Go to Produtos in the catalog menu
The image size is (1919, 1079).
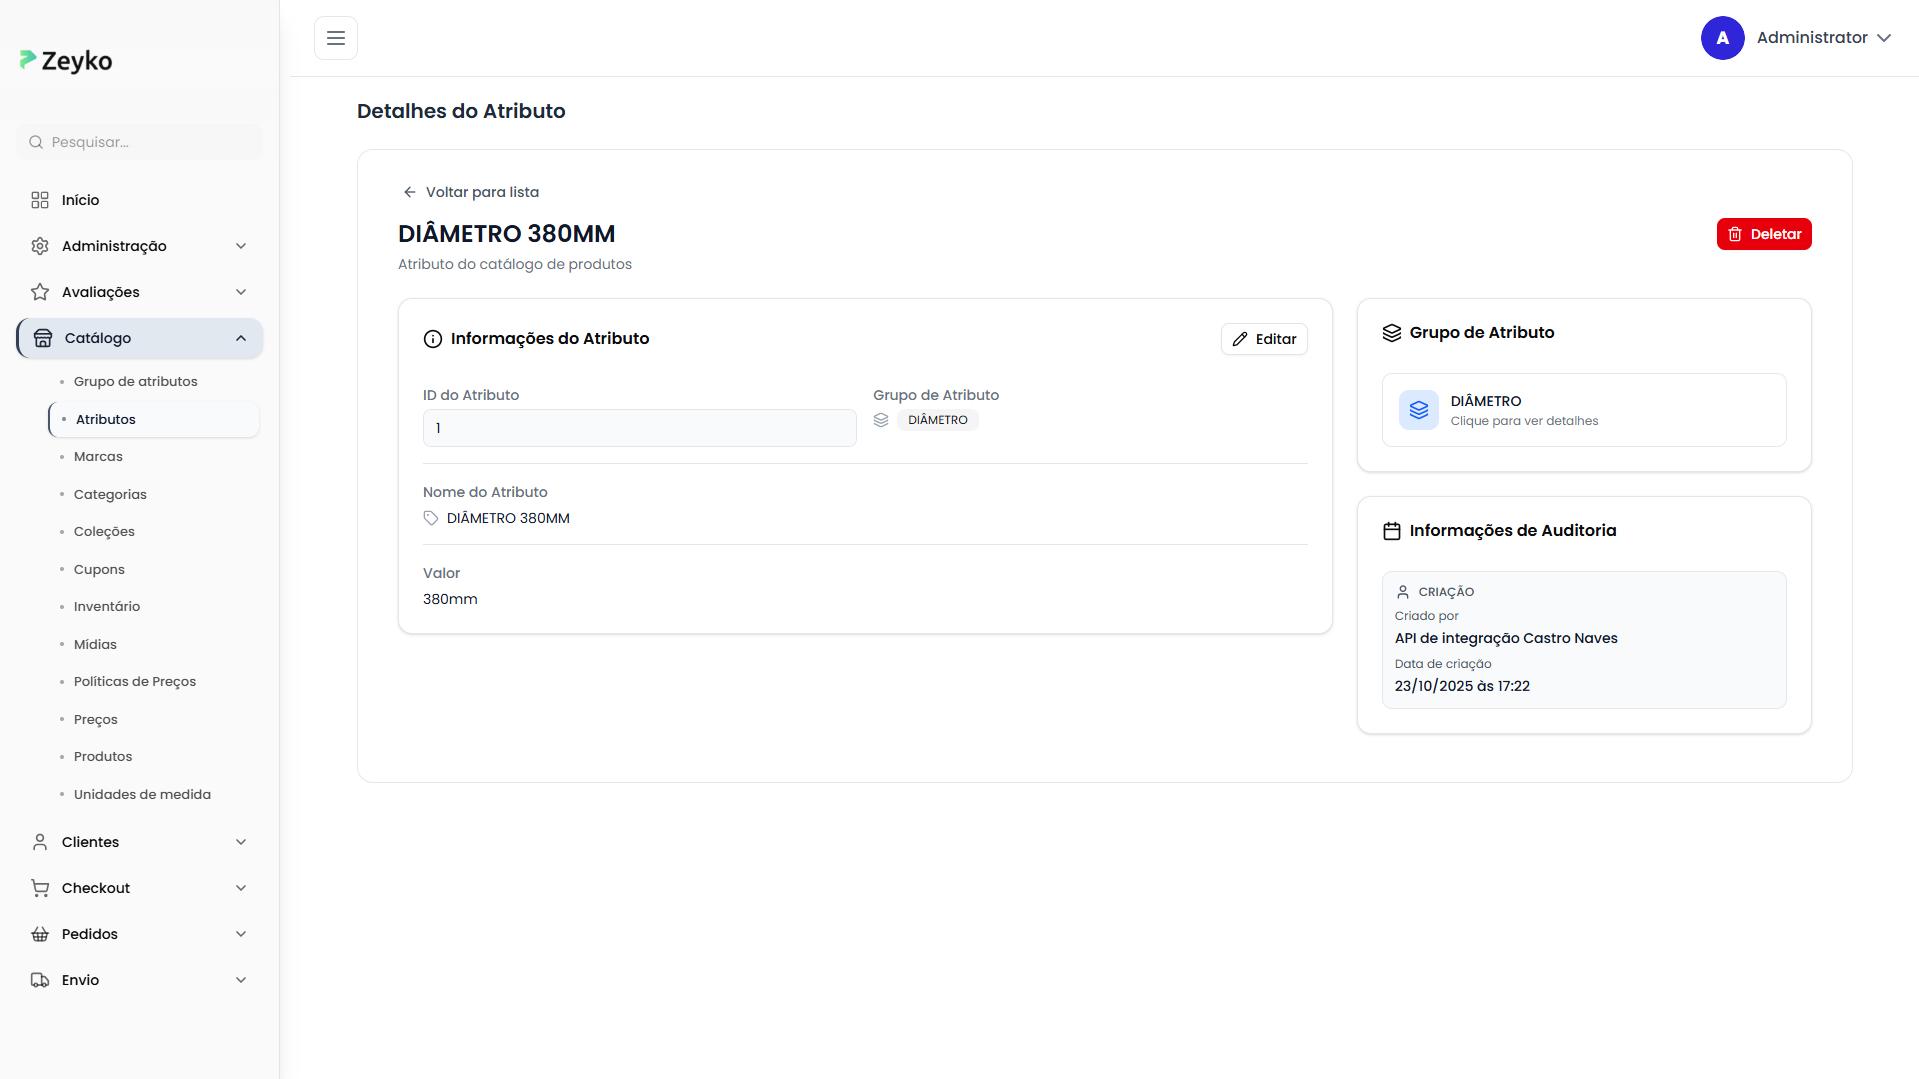tap(103, 756)
